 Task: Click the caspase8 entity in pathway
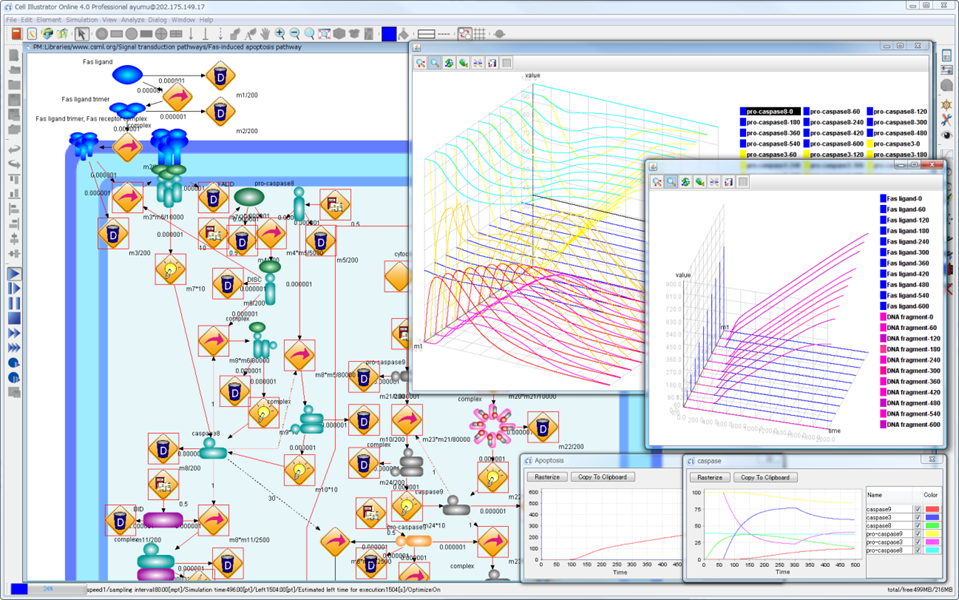[x=213, y=452]
